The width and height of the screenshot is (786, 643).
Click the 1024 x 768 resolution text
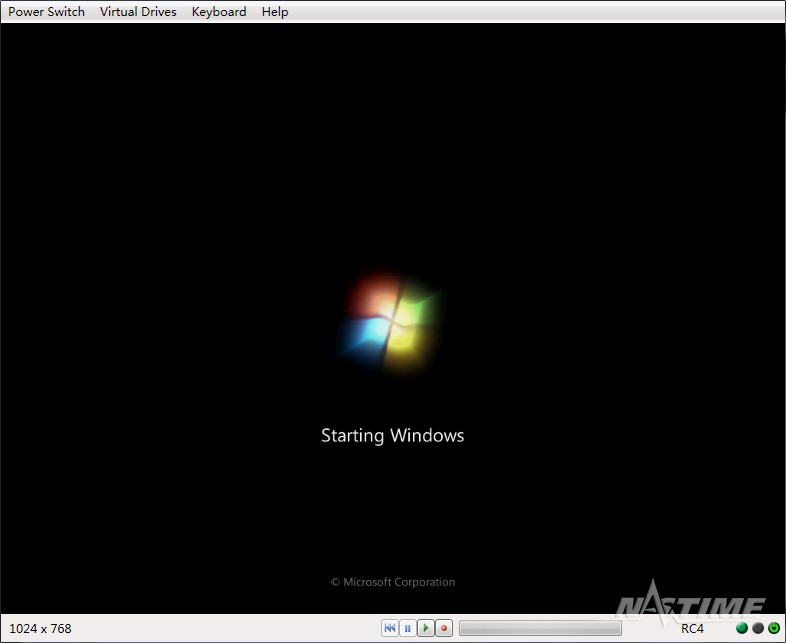pyautogui.click(x=41, y=628)
